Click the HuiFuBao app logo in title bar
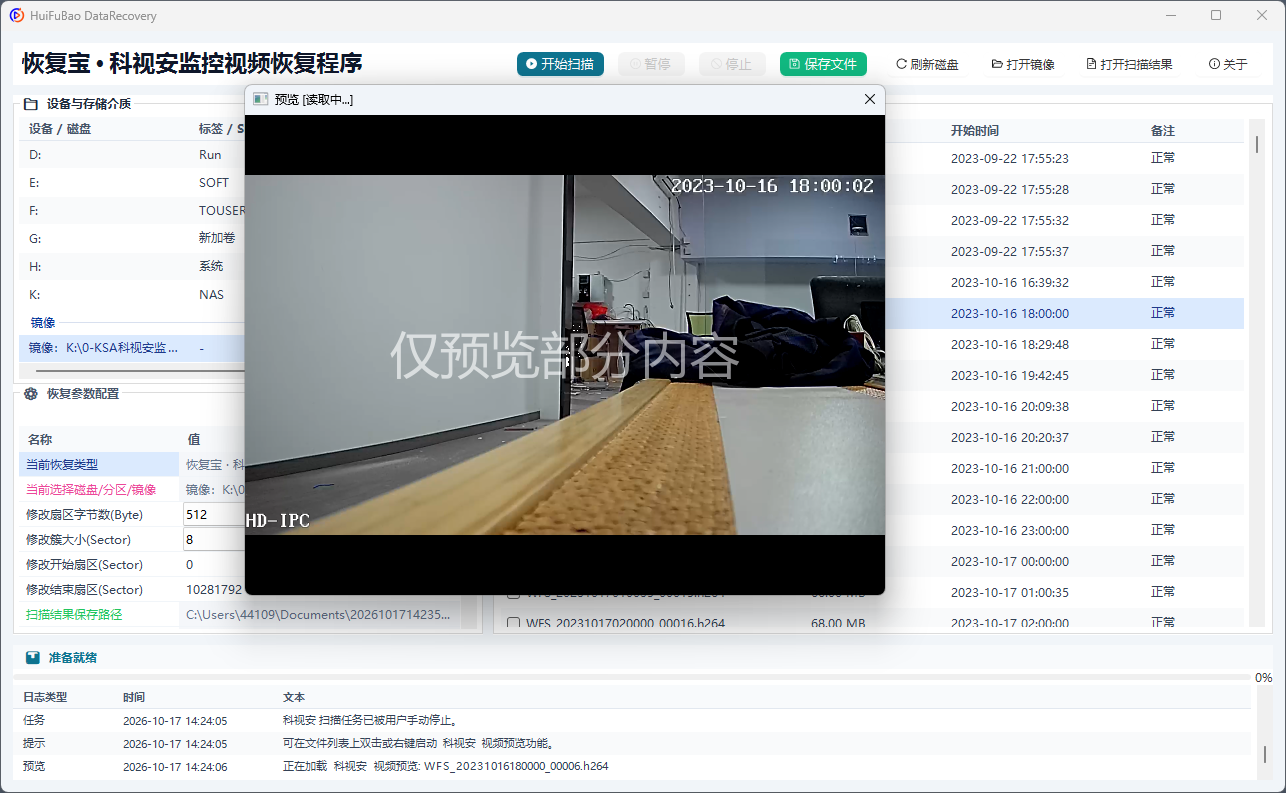Screen dimensions: 1286x793 click(17, 15)
